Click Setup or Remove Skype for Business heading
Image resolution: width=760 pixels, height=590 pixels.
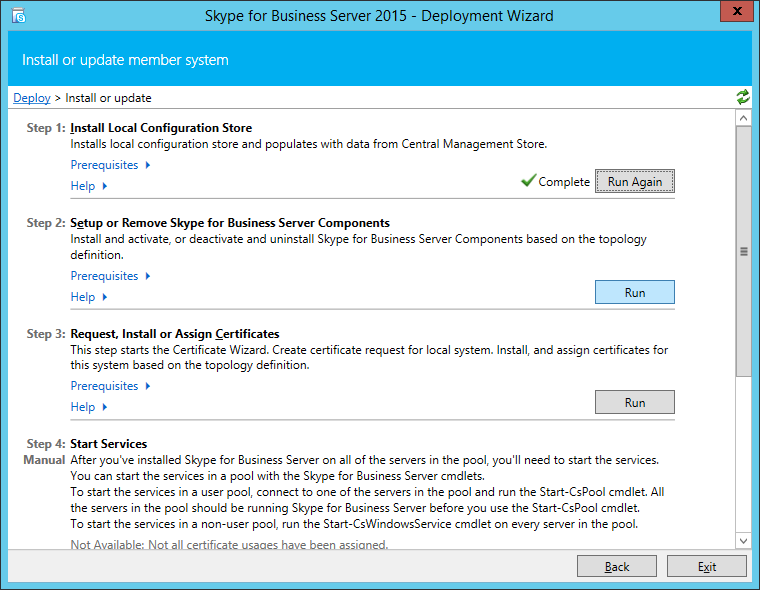tap(230, 223)
